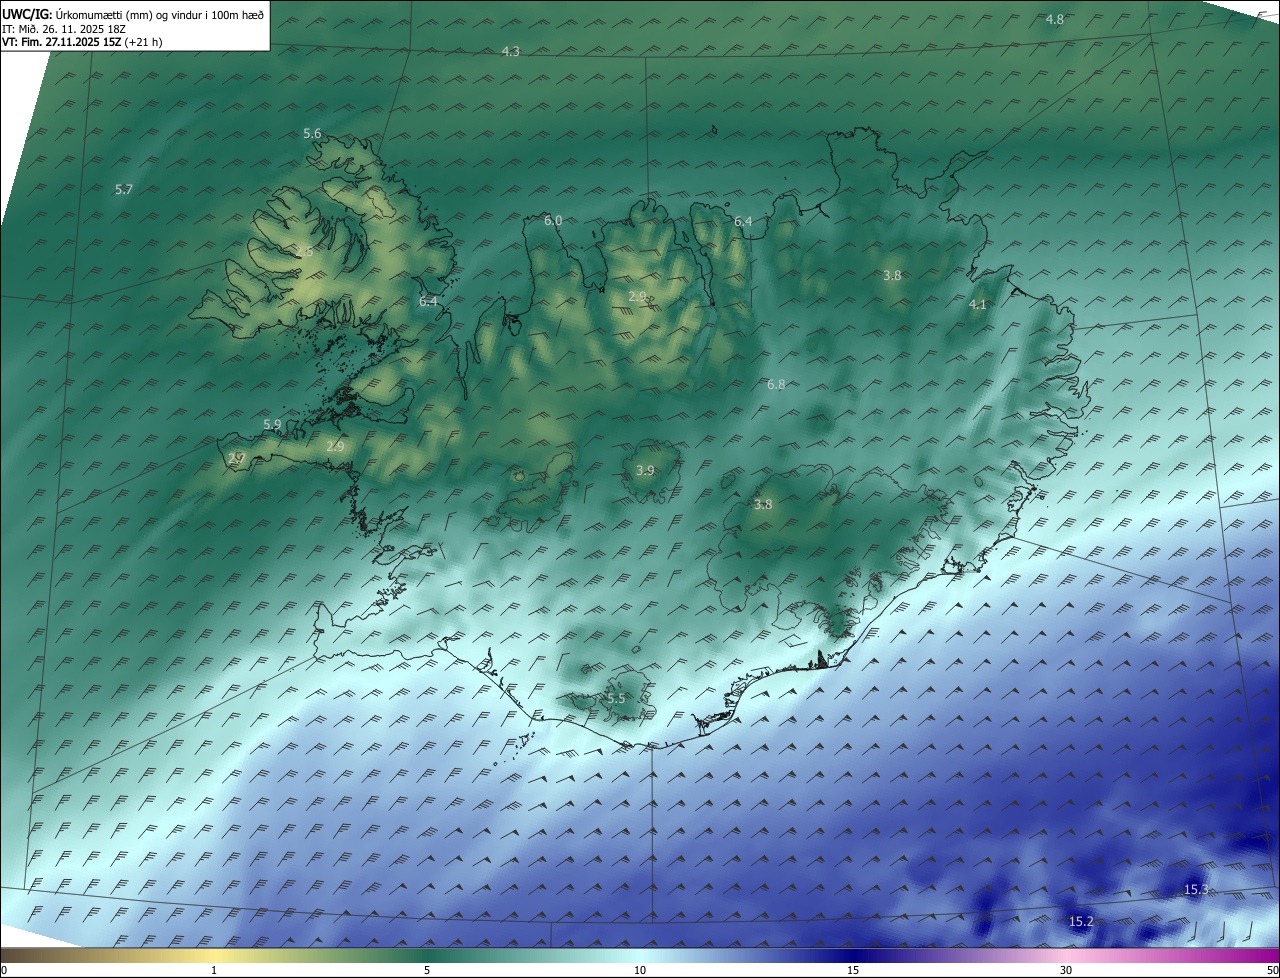This screenshot has width=1280, height=978.
Task: Click the 5.9 value label
Action: [x=272, y=425]
